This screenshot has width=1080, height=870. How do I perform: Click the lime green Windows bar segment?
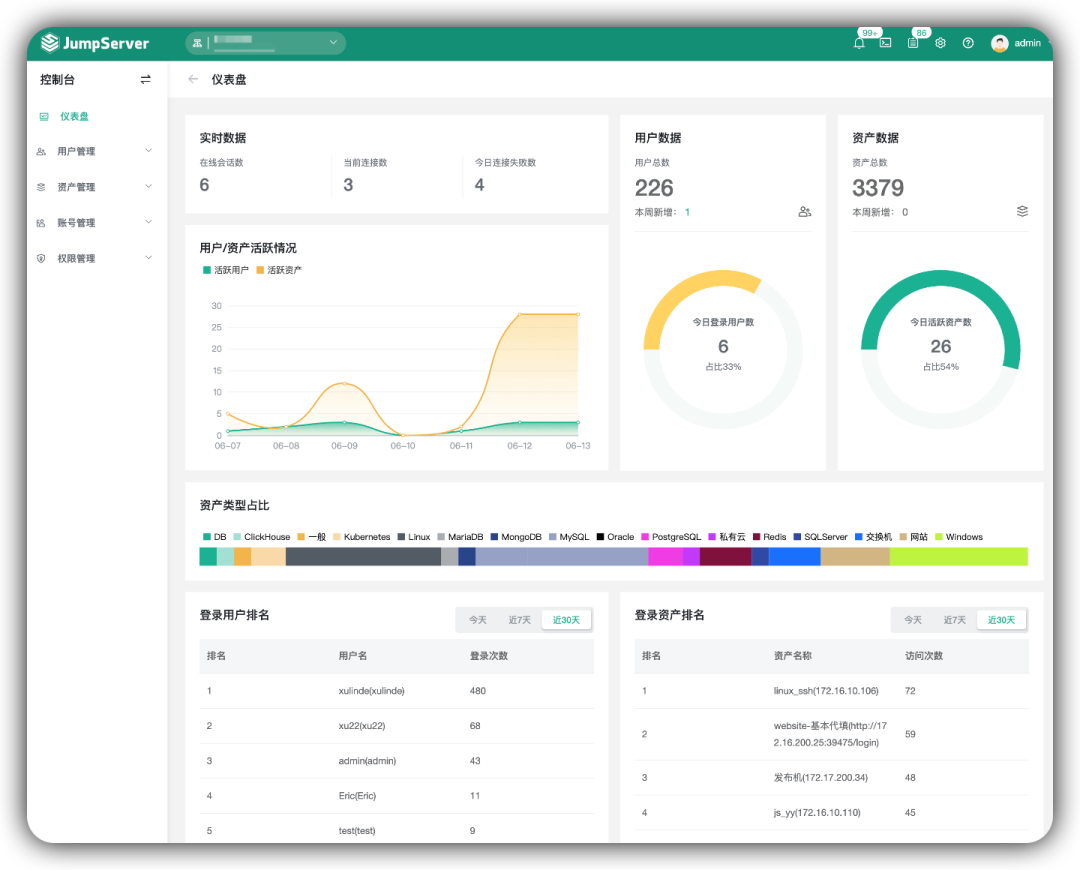[959, 557]
